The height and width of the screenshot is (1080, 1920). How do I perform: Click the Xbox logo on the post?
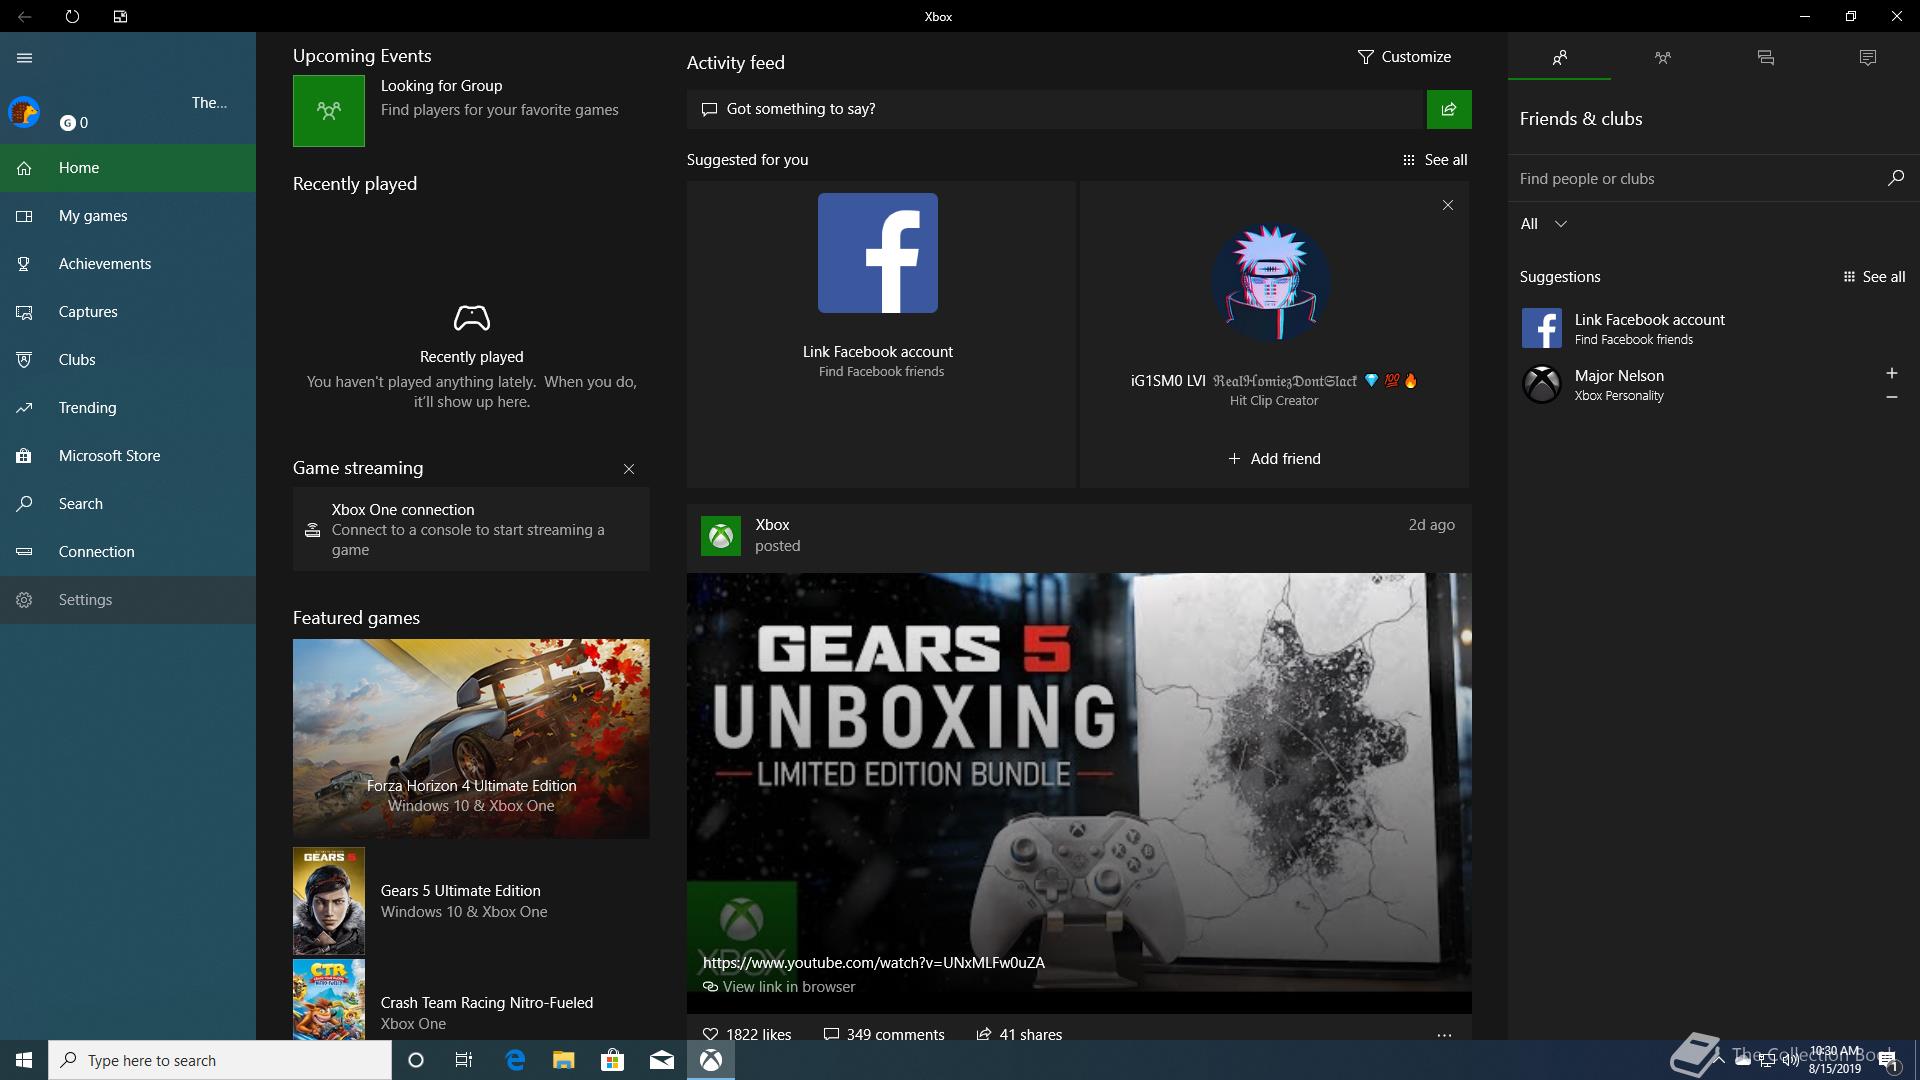721,536
